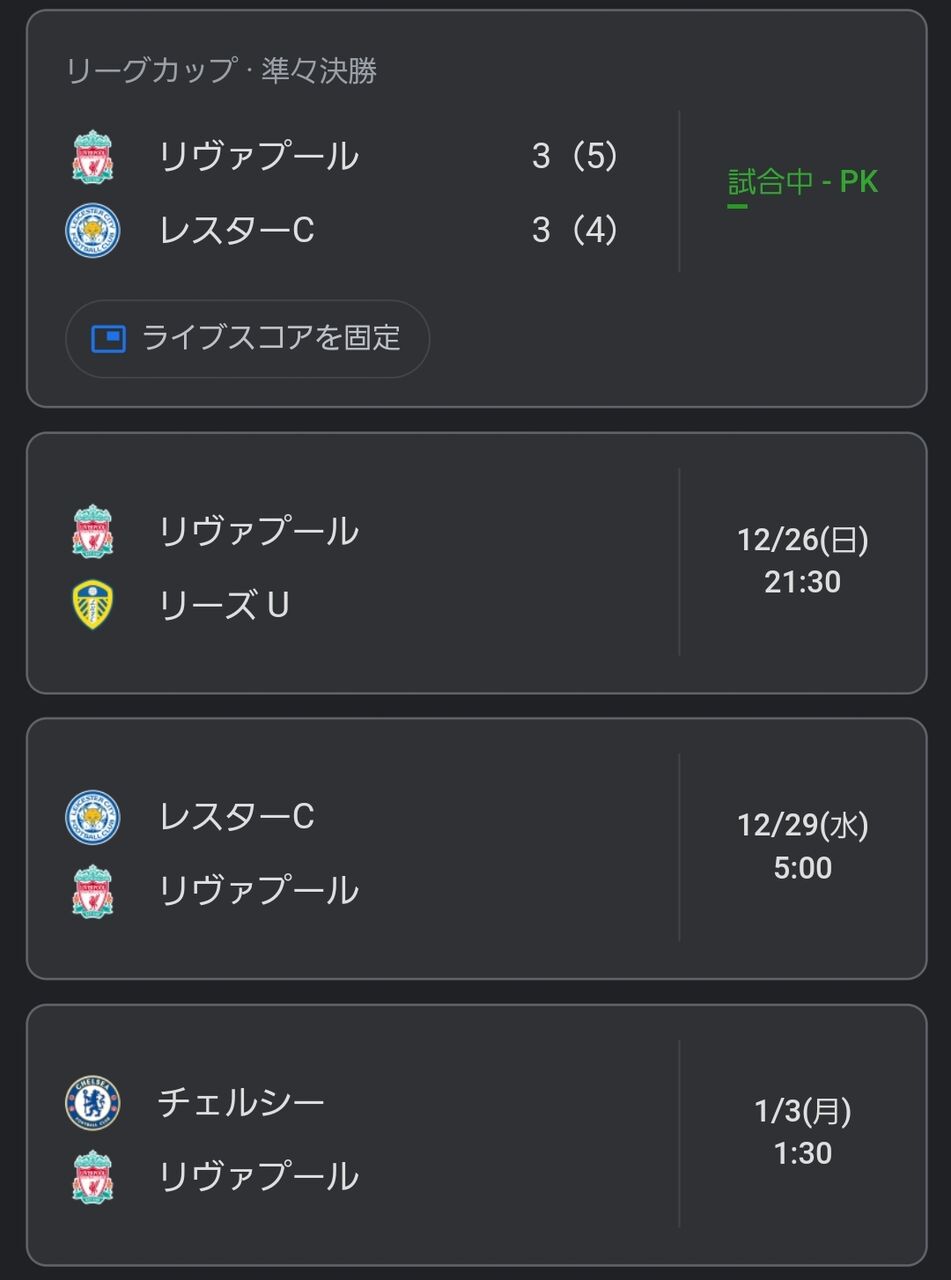Click Liverpool crest in 12/29 fixture
Viewport: 951px width, 1280px height.
93,891
